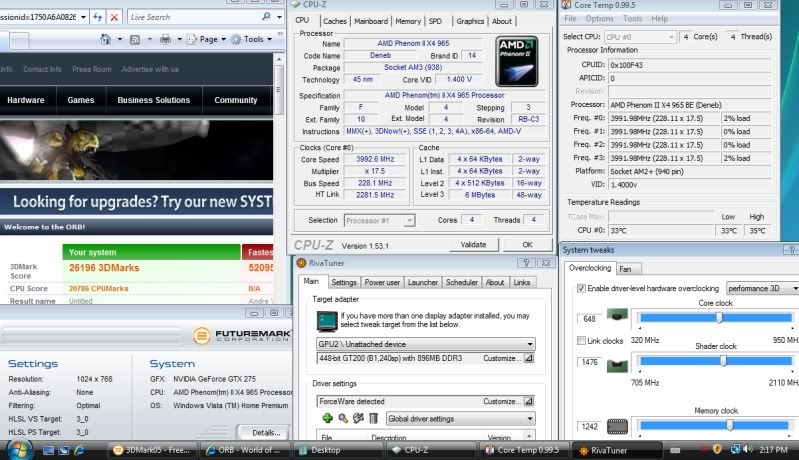
Task: Click the Validate button in CPU-Z
Action: coord(473,244)
